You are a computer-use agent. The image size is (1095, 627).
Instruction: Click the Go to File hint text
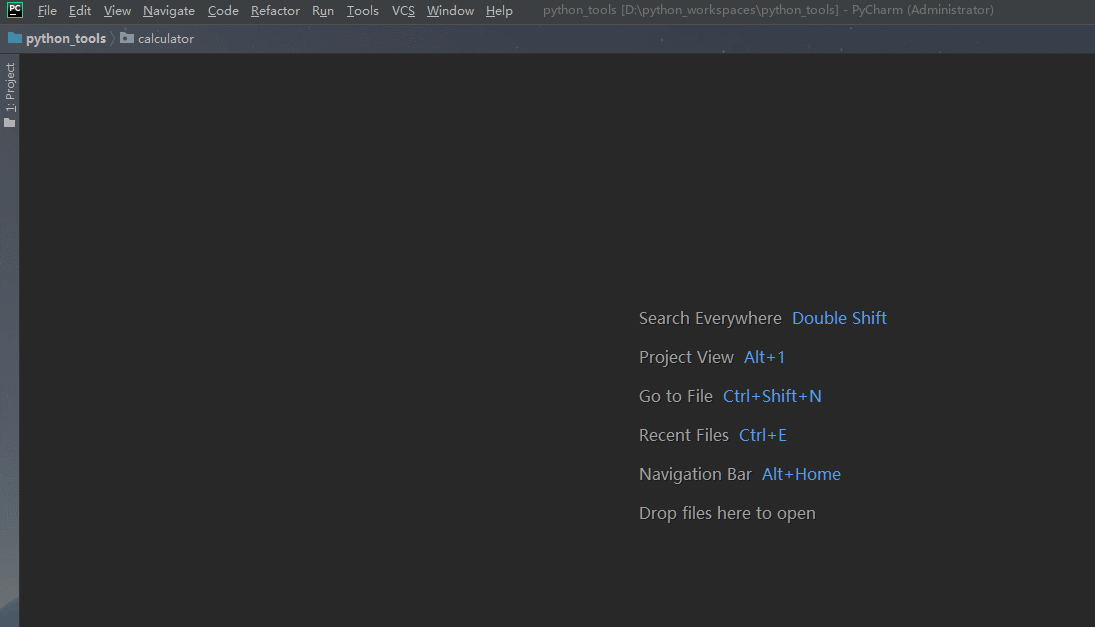pyautogui.click(x=676, y=397)
